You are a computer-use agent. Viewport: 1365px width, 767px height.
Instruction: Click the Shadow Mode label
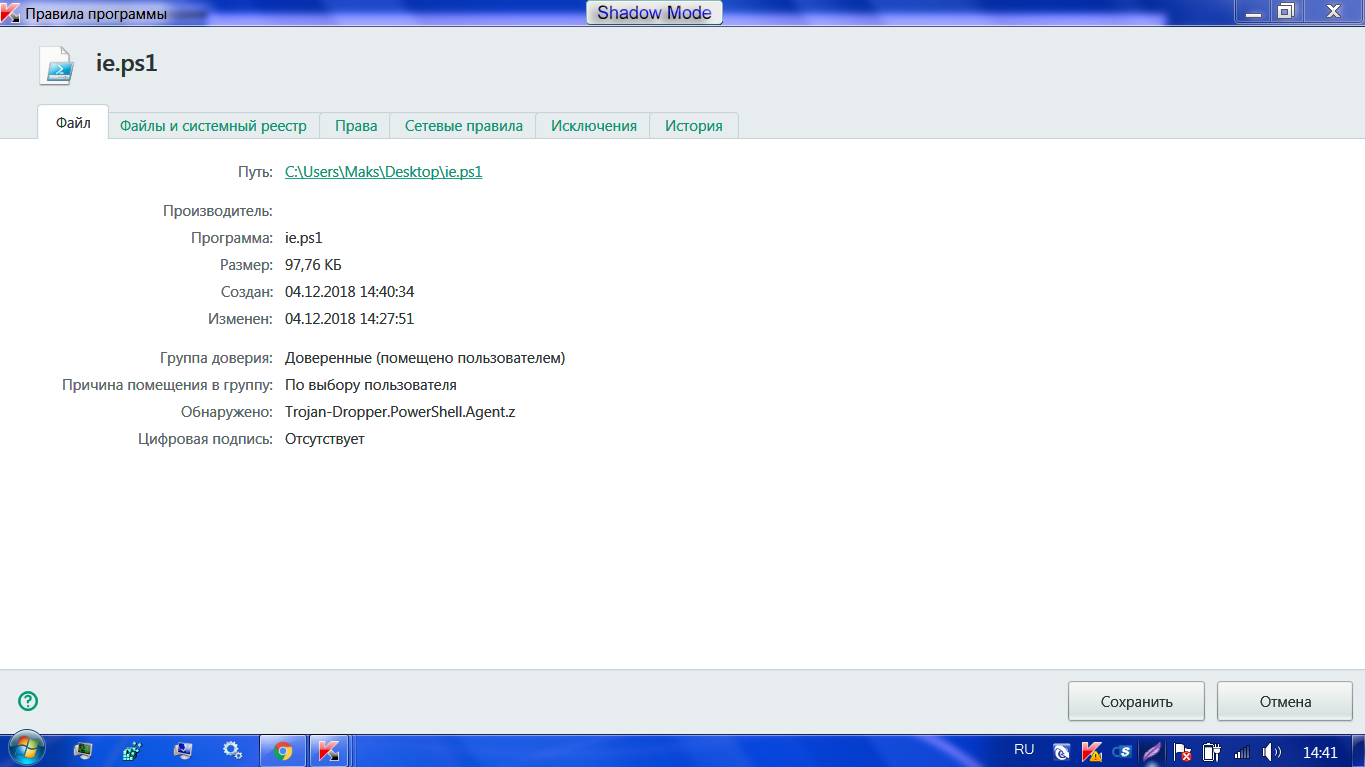click(654, 13)
